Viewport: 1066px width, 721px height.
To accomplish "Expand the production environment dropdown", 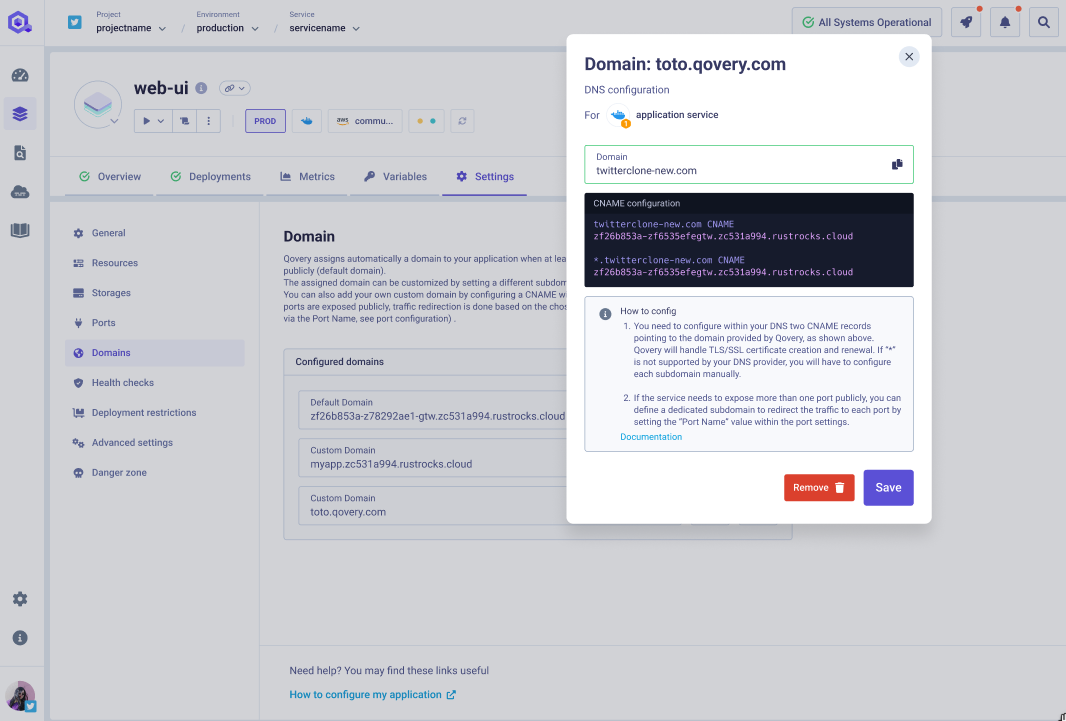I will pyautogui.click(x=228, y=29).
